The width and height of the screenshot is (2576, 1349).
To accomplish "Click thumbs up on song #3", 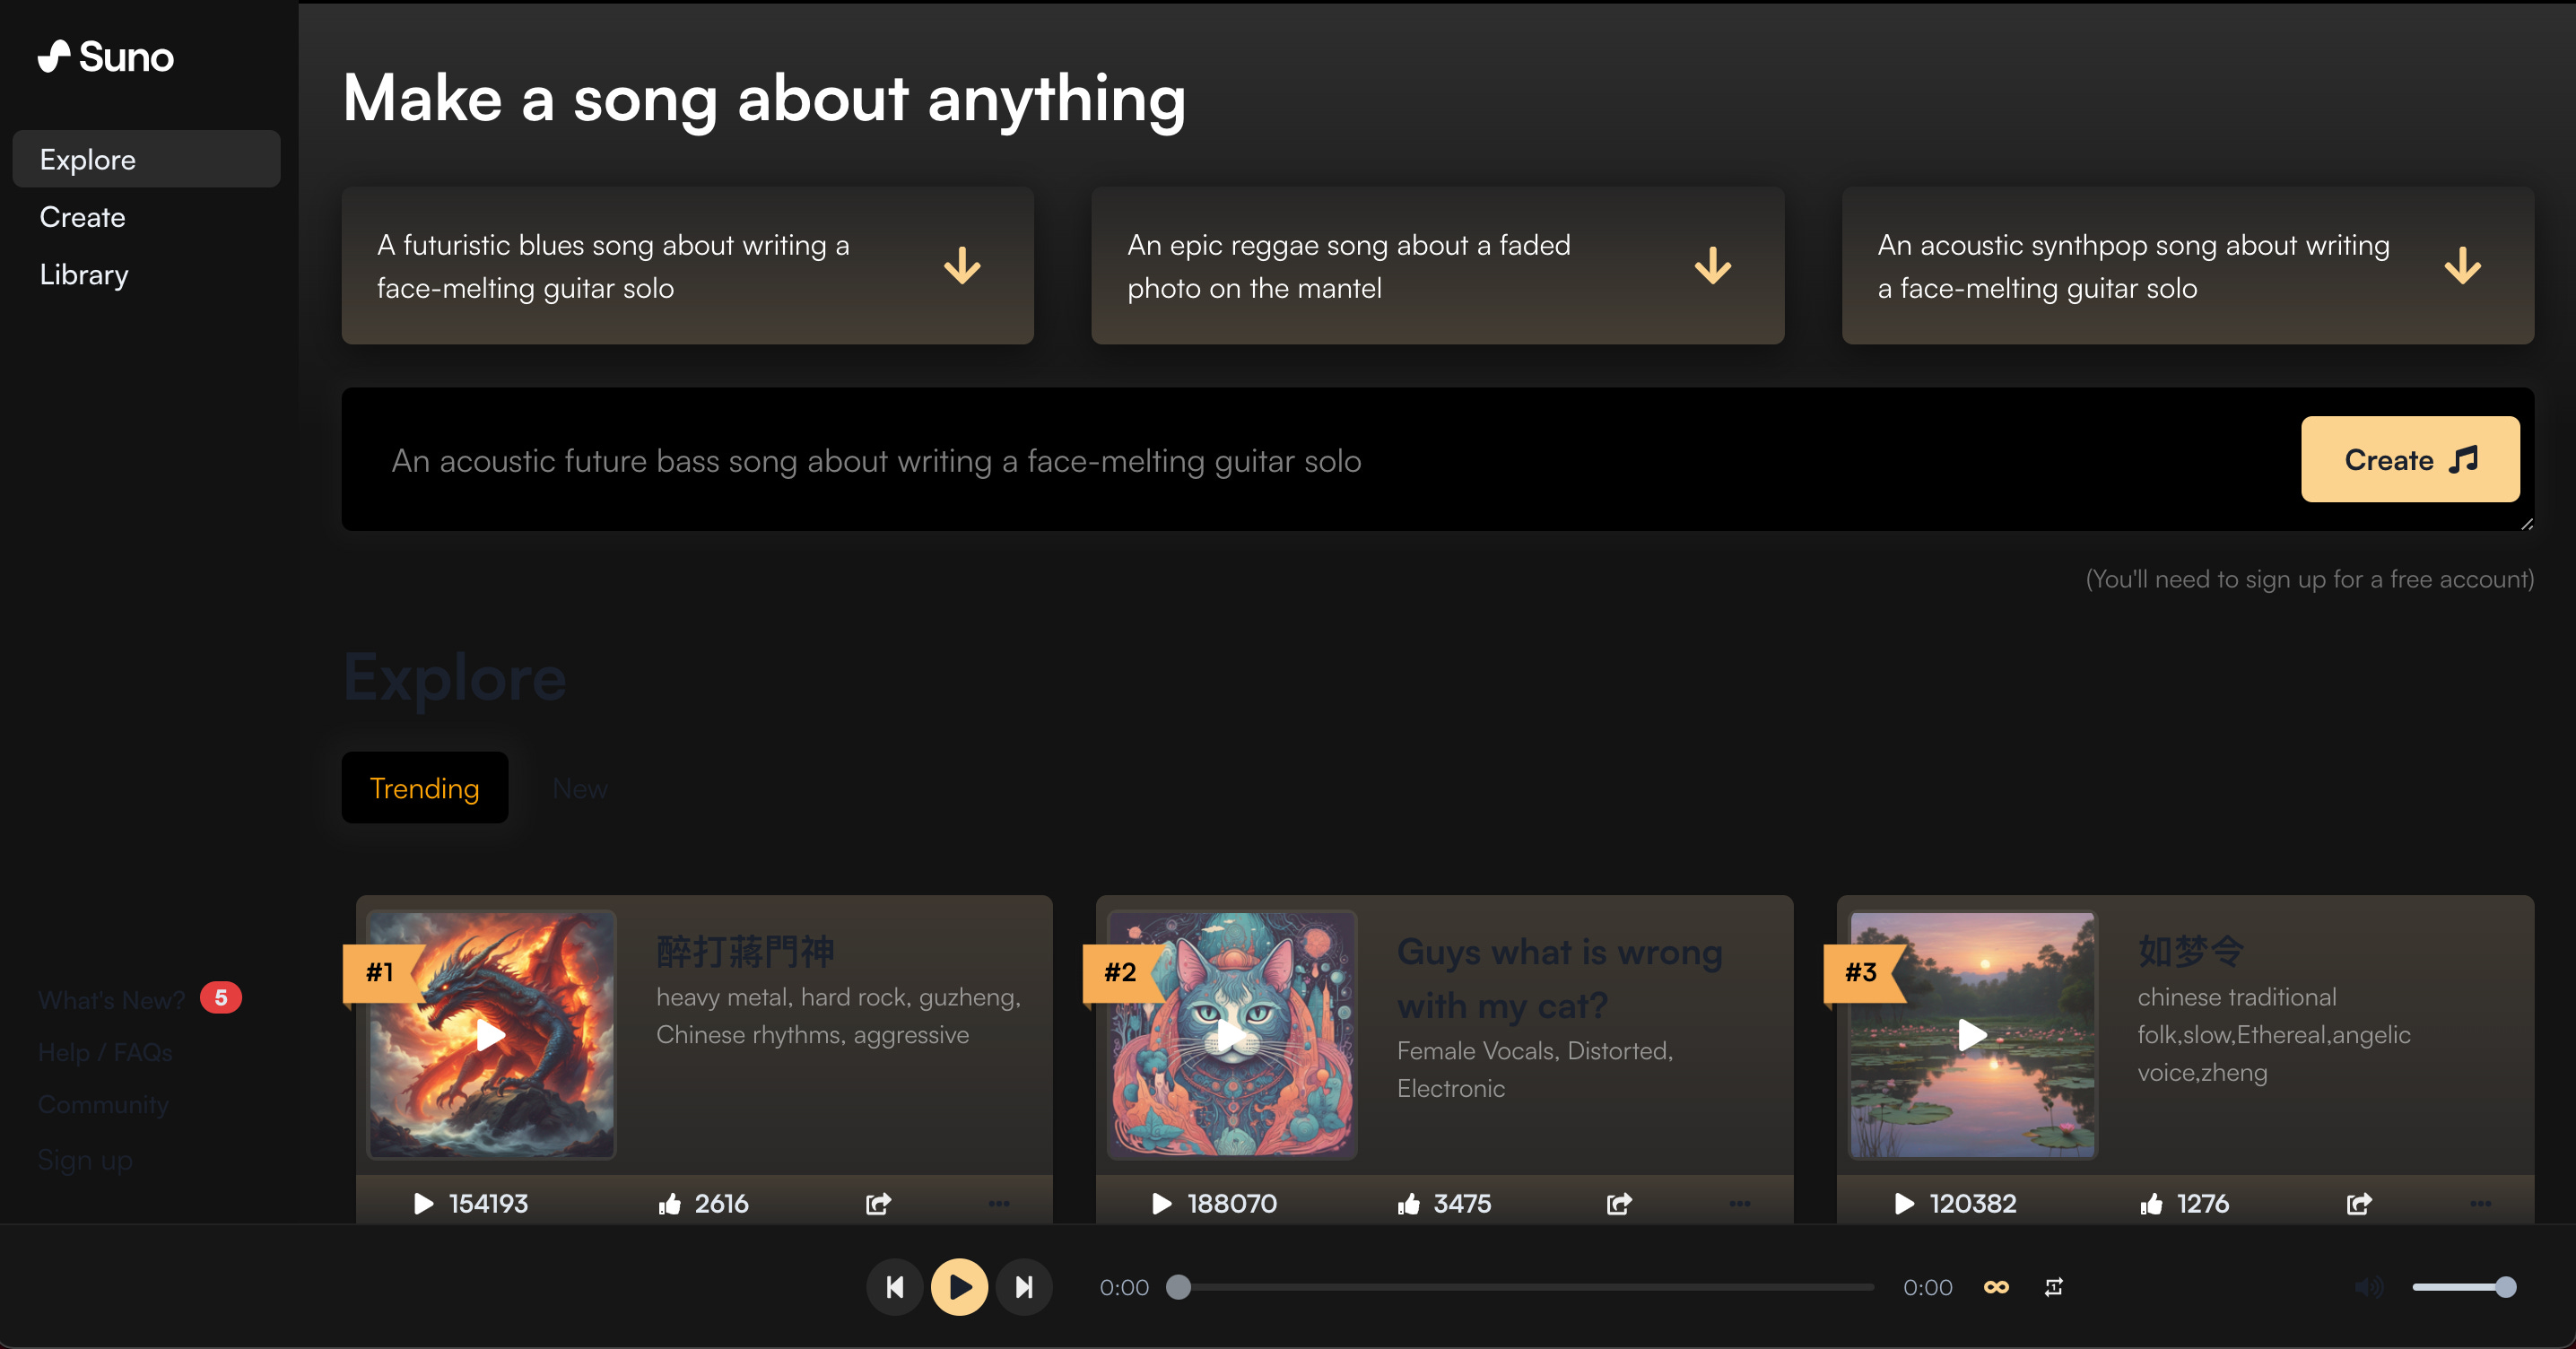I will pyautogui.click(x=2151, y=1203).
